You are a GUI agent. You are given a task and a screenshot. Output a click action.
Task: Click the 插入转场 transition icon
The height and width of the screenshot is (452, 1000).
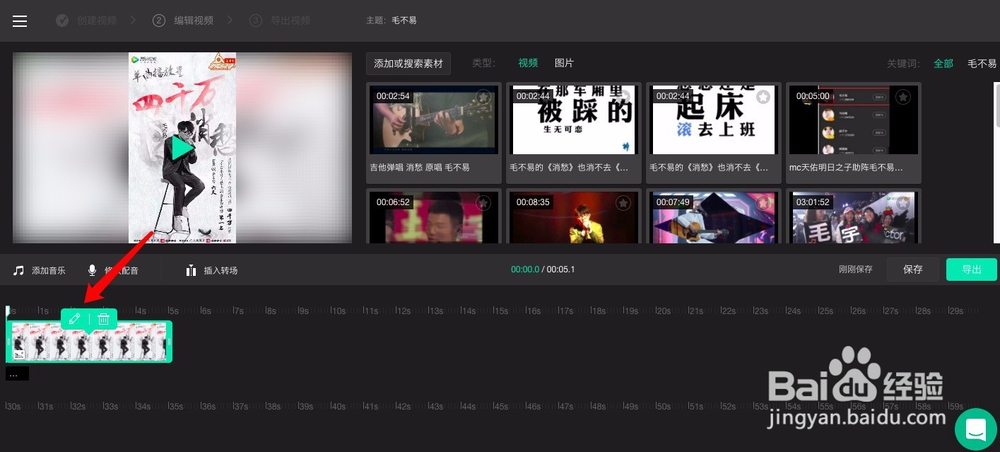191,270
